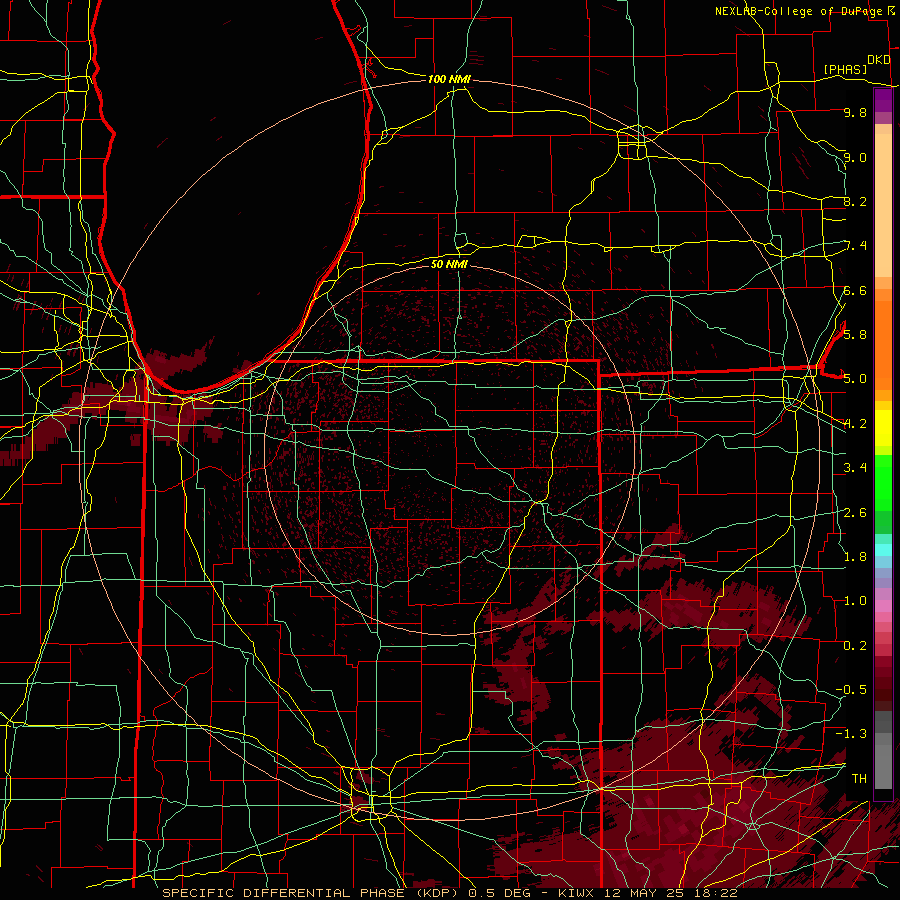Click the TH threshold label on the scale
Screen dimensions: 900x900
point(859,779)
